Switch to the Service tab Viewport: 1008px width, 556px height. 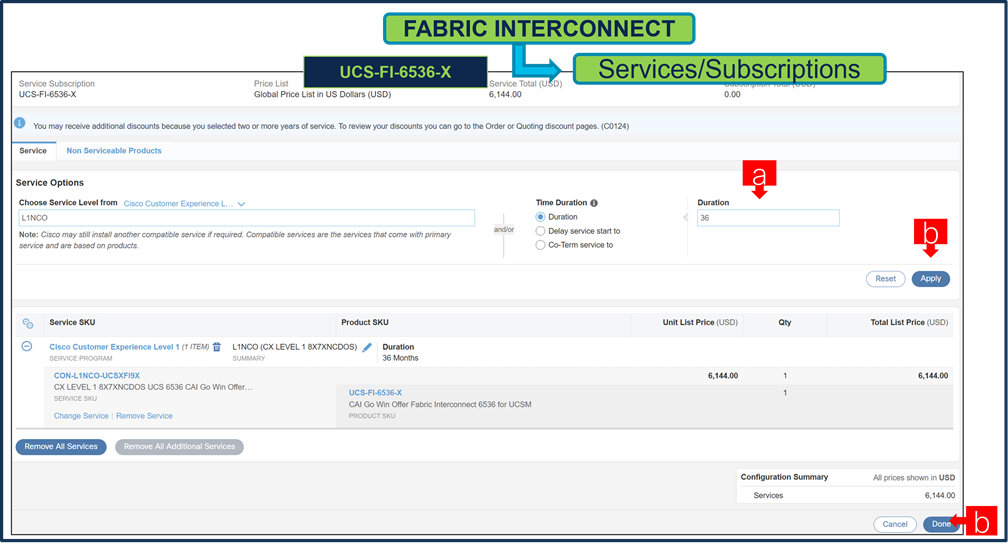(x=33, y=151)
